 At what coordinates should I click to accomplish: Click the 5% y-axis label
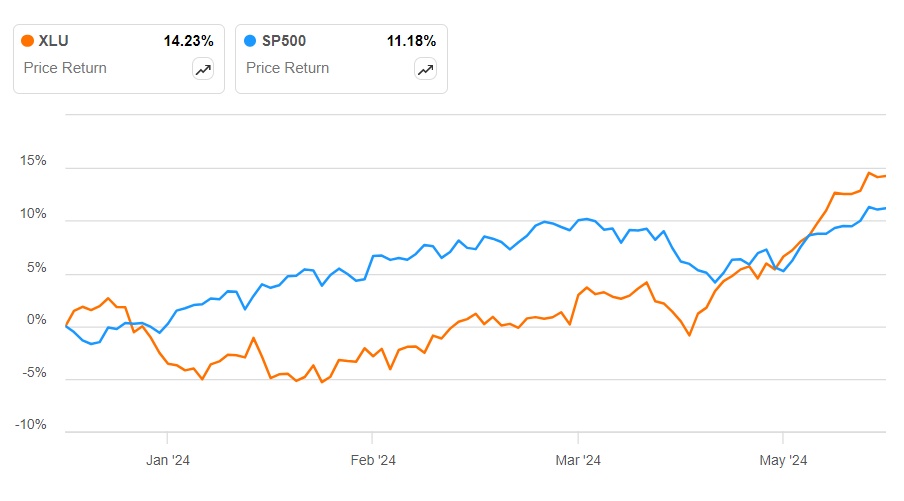[x=37, y=267]
